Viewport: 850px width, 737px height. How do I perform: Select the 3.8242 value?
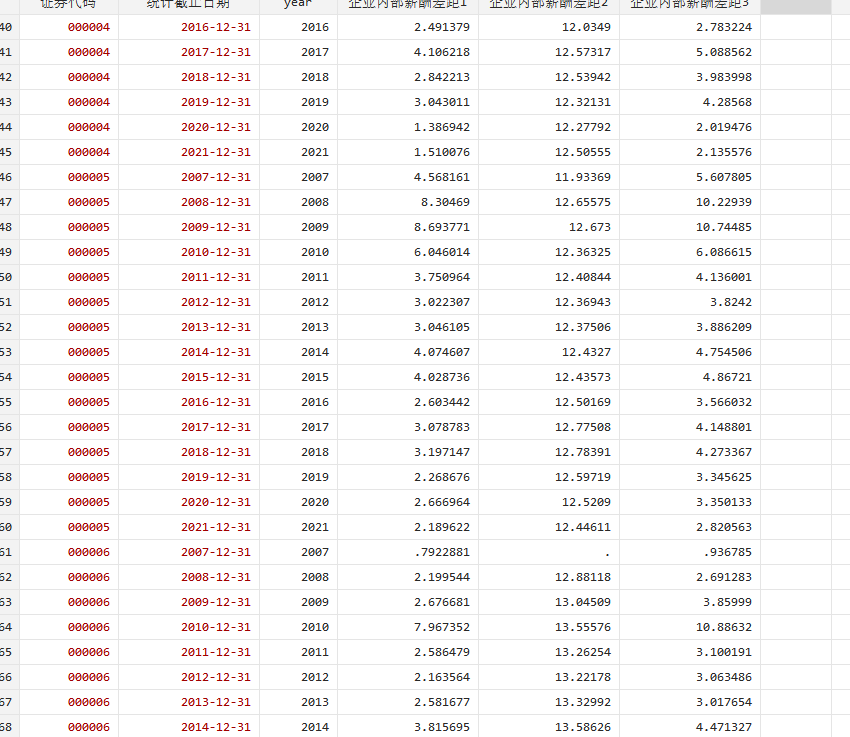tap(690, 302)
